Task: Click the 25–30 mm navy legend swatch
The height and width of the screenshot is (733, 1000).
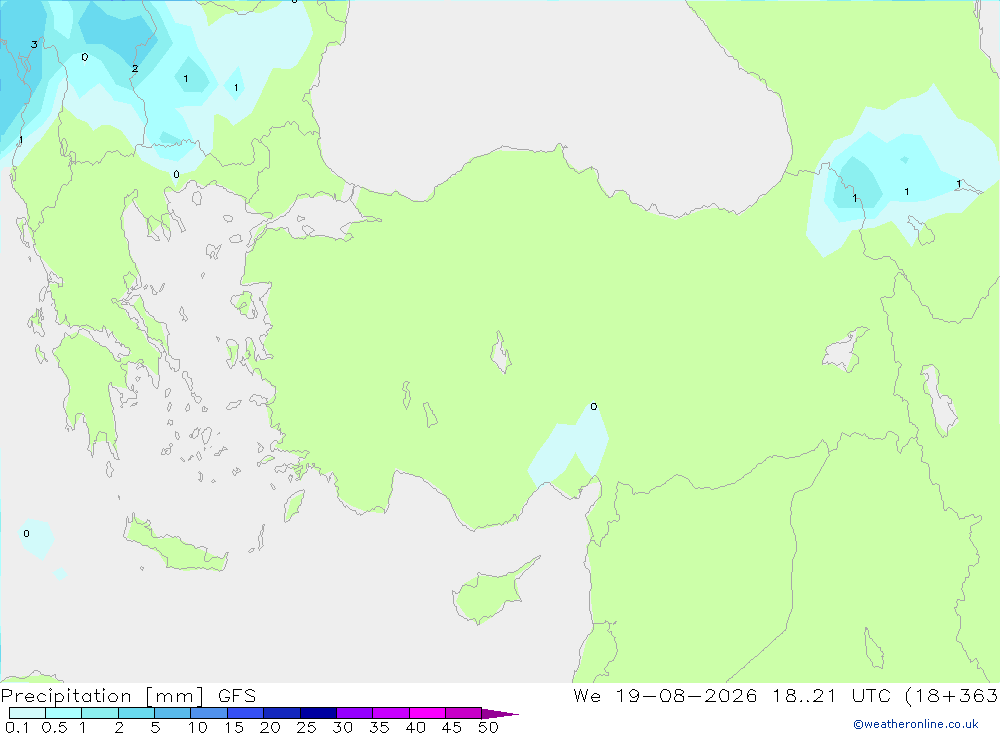Action: click(x=318, y=713)
